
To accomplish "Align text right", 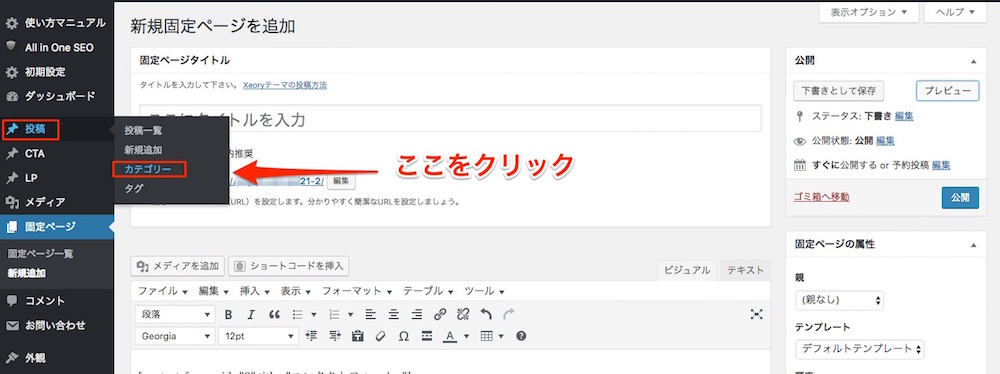I will (416, 314).
